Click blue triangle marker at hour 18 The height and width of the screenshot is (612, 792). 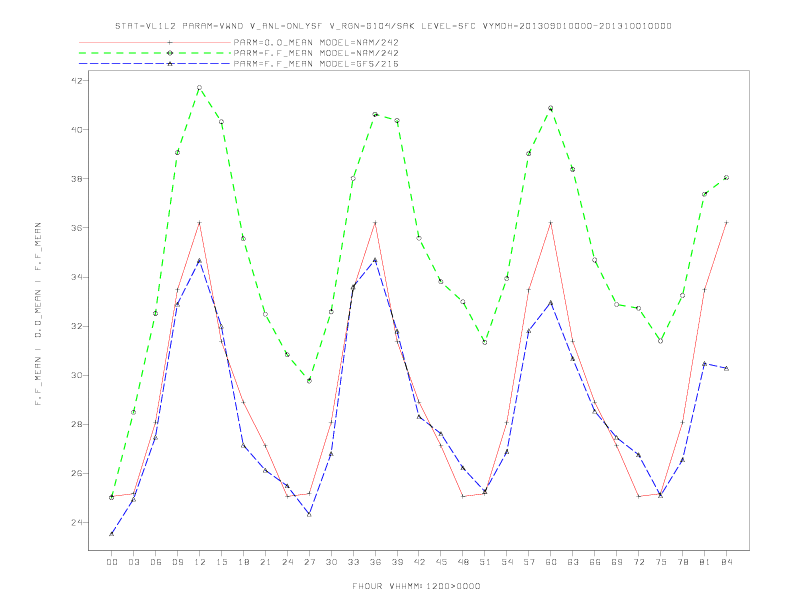pyautogui.click(x=243, y=445)
